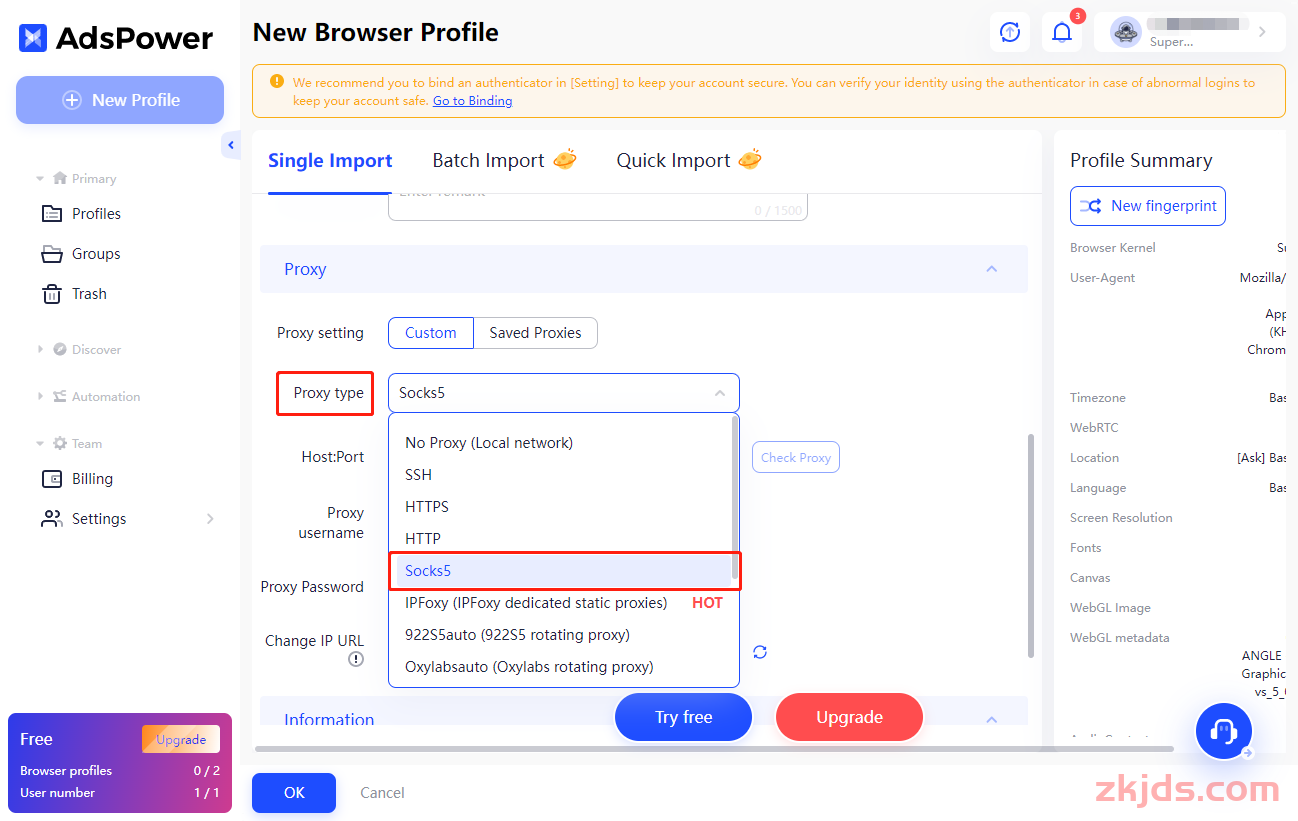The image size is (1298, 821).
Task: Click the Change IP URL info icon
Action: pyautogui.click(x=356, y=659)
